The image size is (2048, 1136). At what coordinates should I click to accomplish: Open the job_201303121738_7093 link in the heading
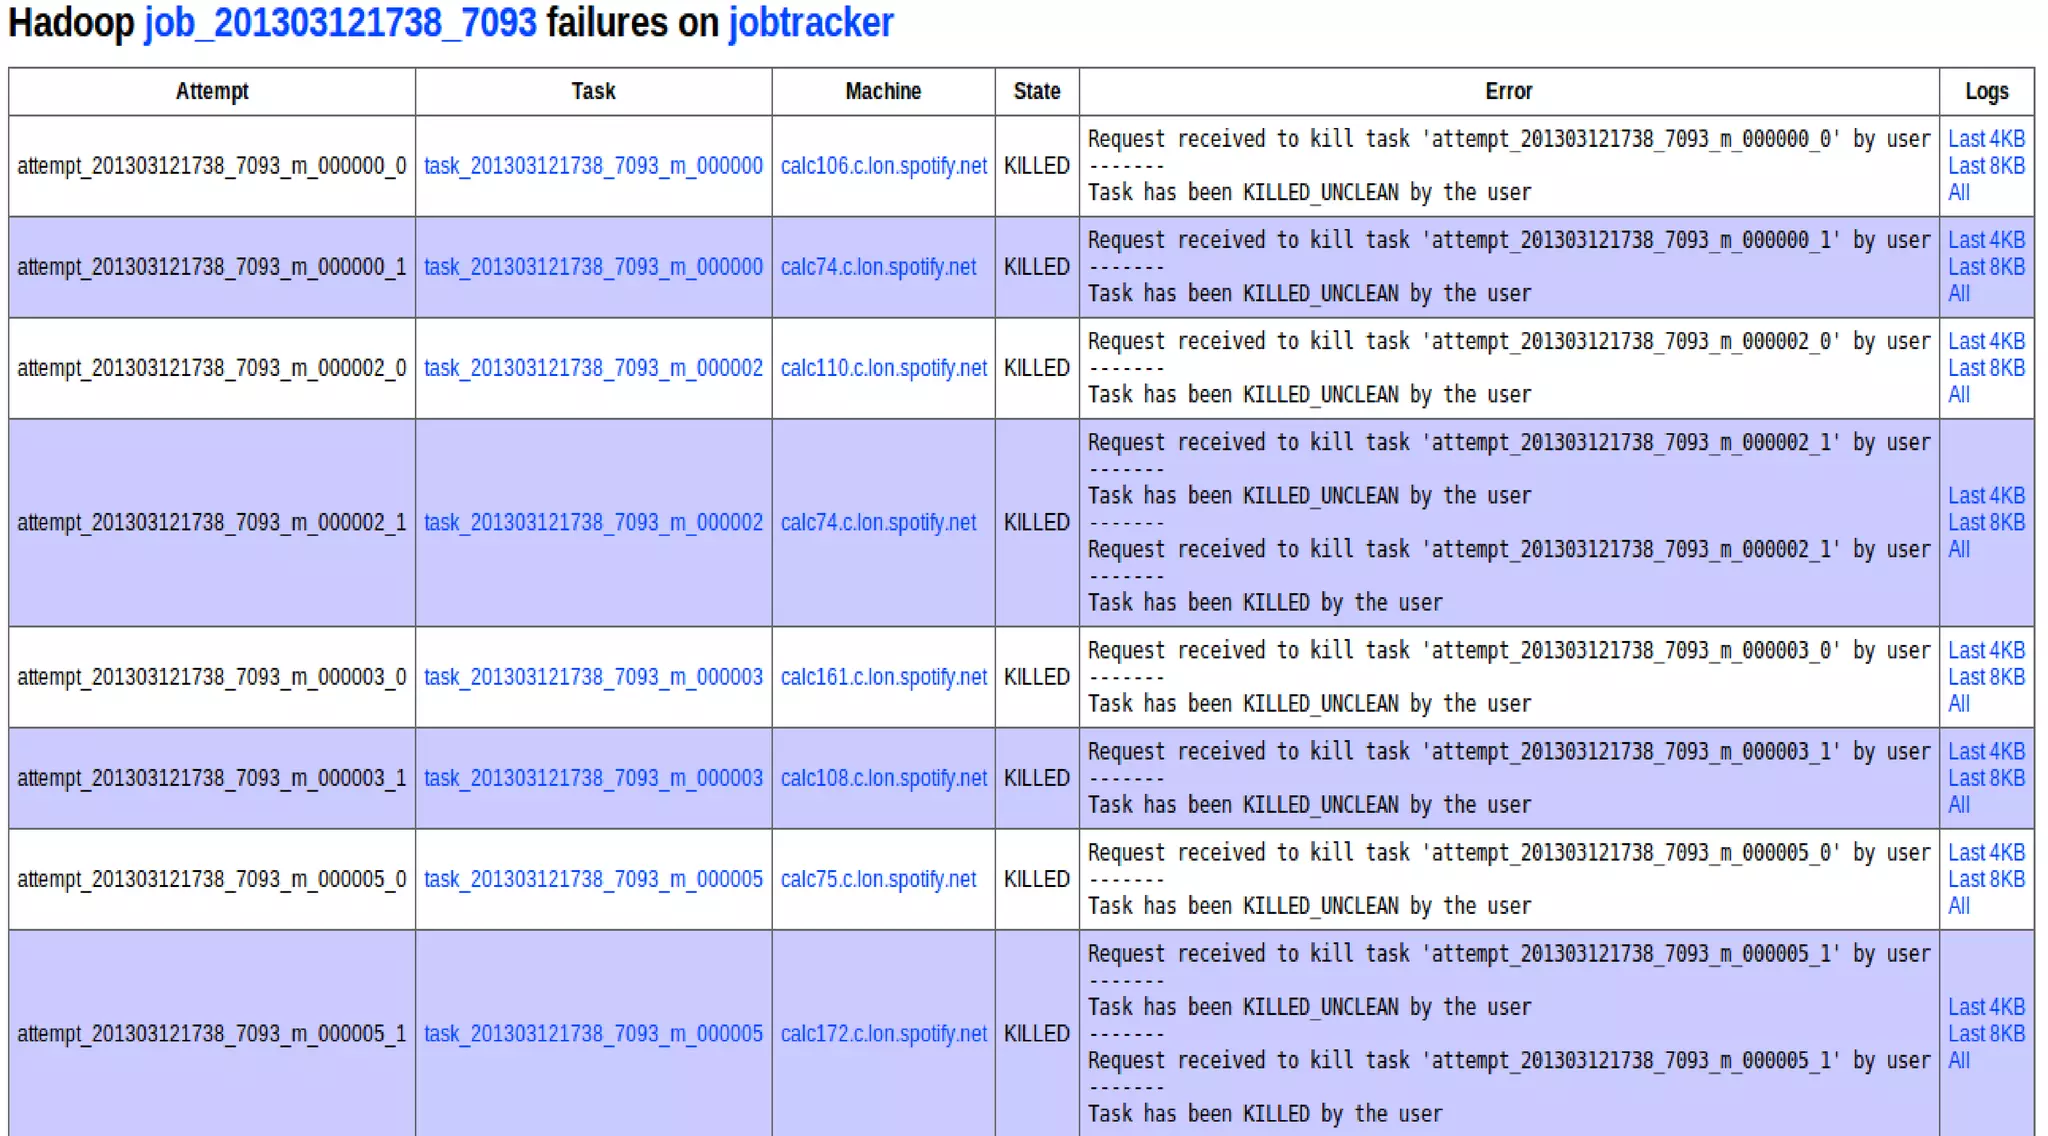340,23
